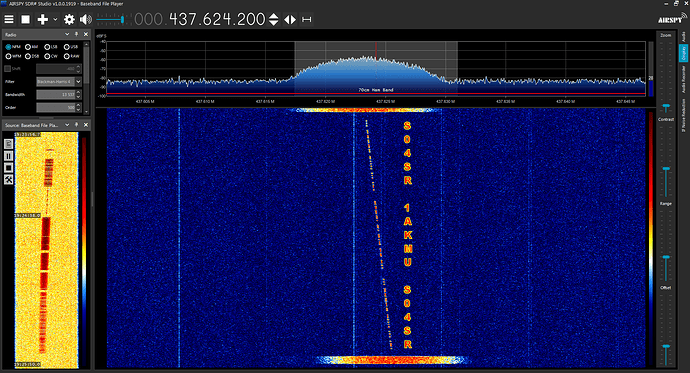The image size is (690, 373).
Task: Expand the arrow next to the plus icon
Action: pos(55,19)
